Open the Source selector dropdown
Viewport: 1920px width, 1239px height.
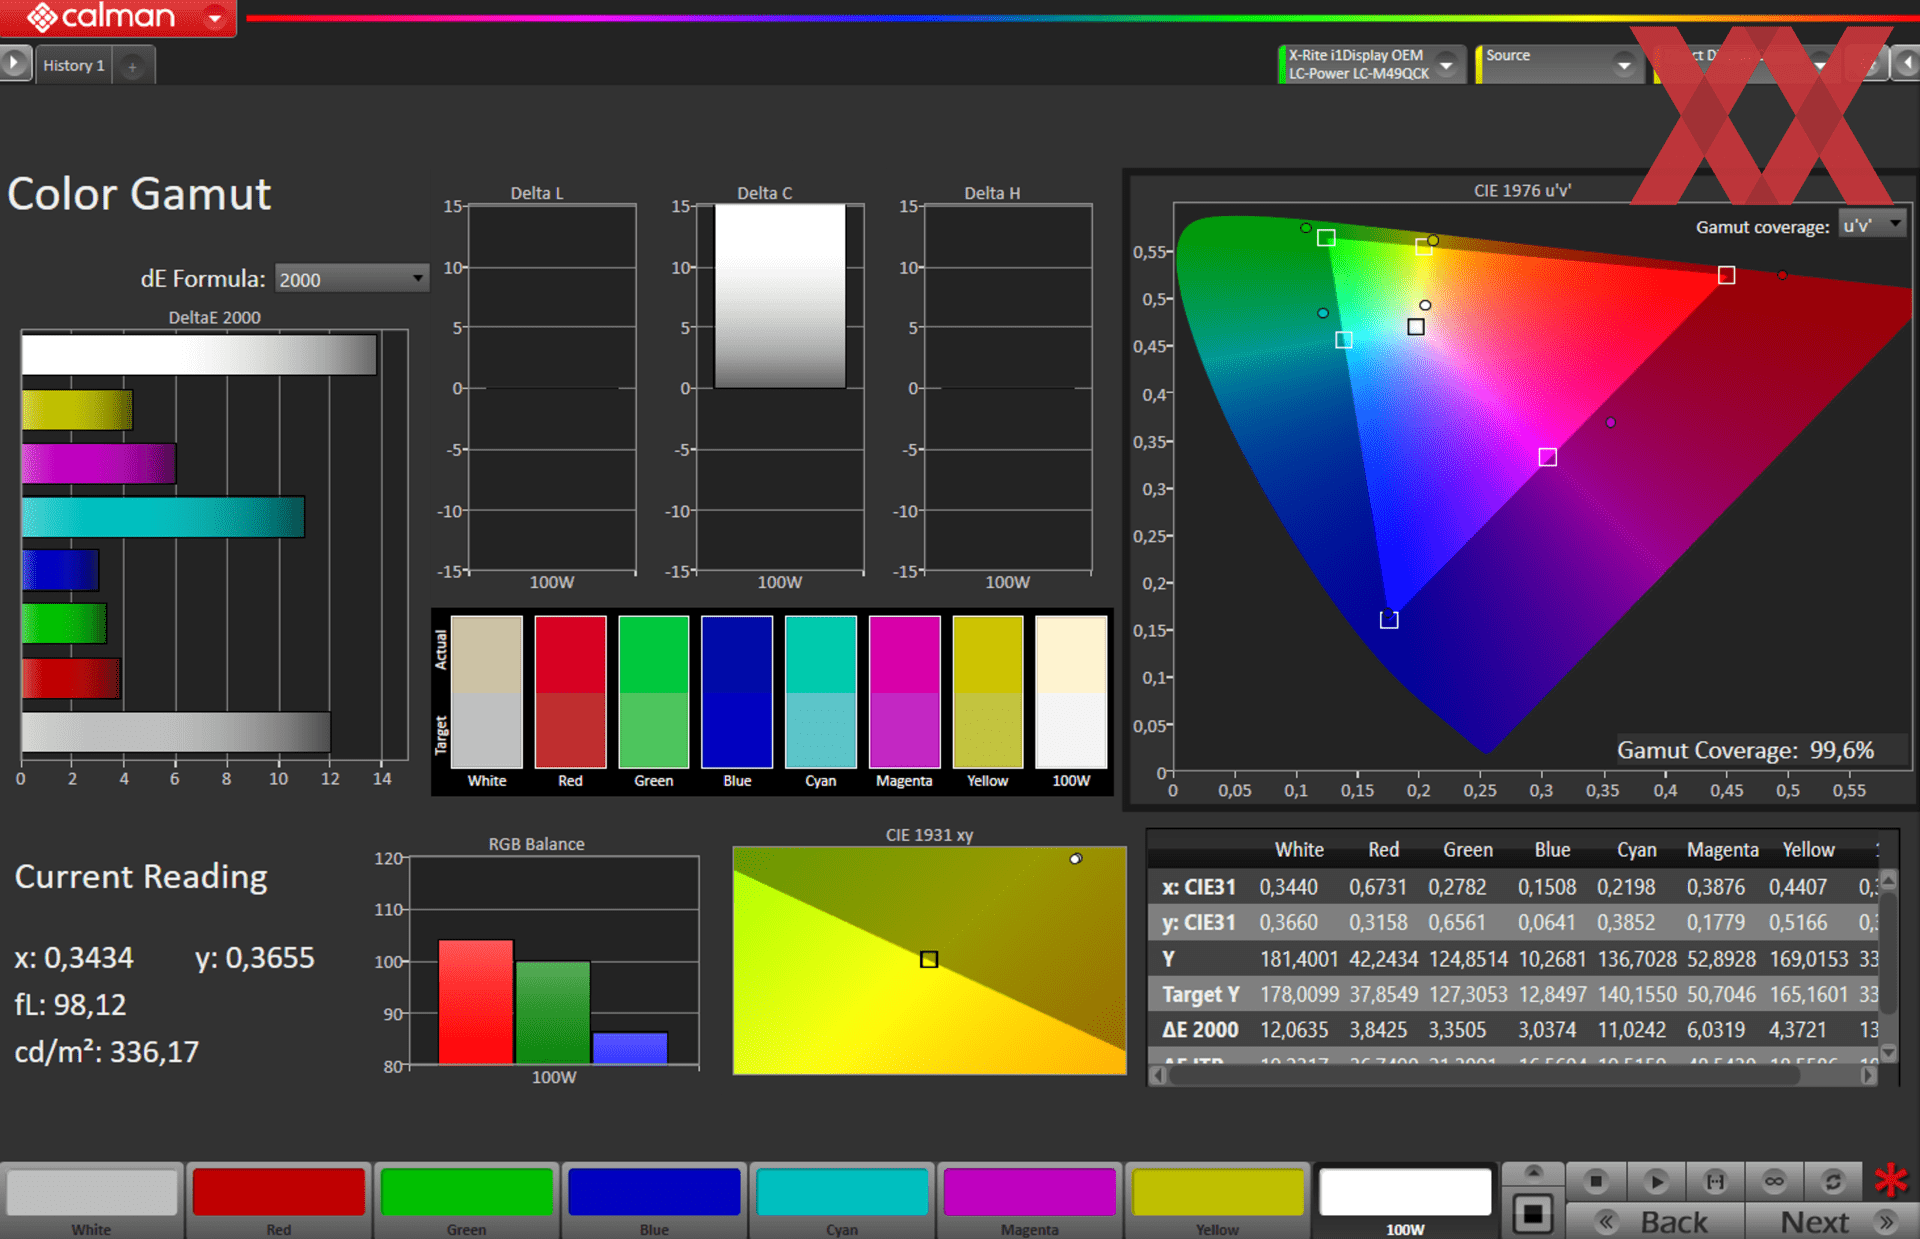coord(1623,65)
